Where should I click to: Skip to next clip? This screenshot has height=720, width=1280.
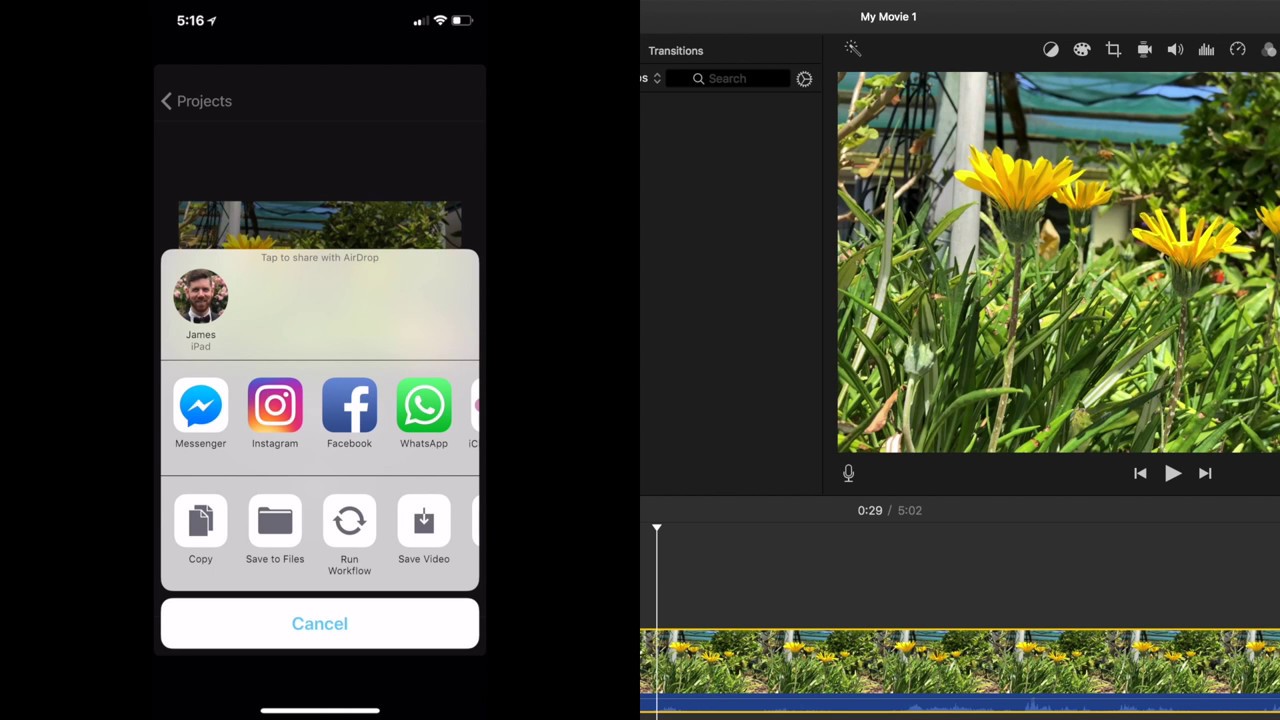click(x=1205, y=474)
